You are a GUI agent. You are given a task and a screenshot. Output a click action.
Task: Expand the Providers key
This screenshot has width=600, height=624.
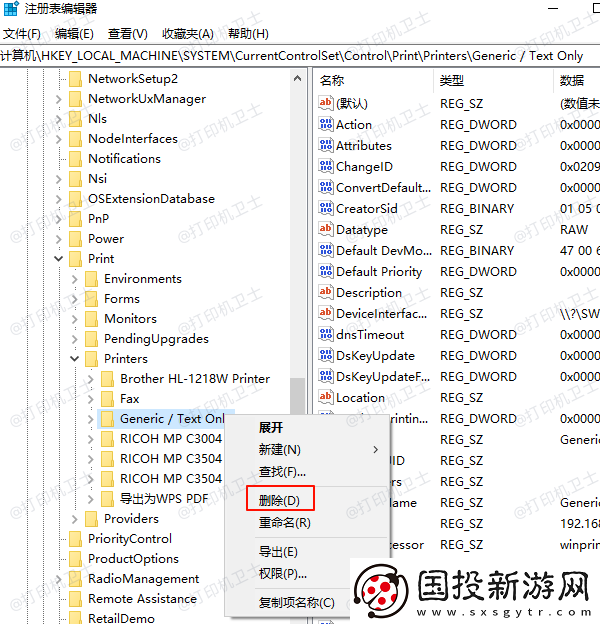75,519
